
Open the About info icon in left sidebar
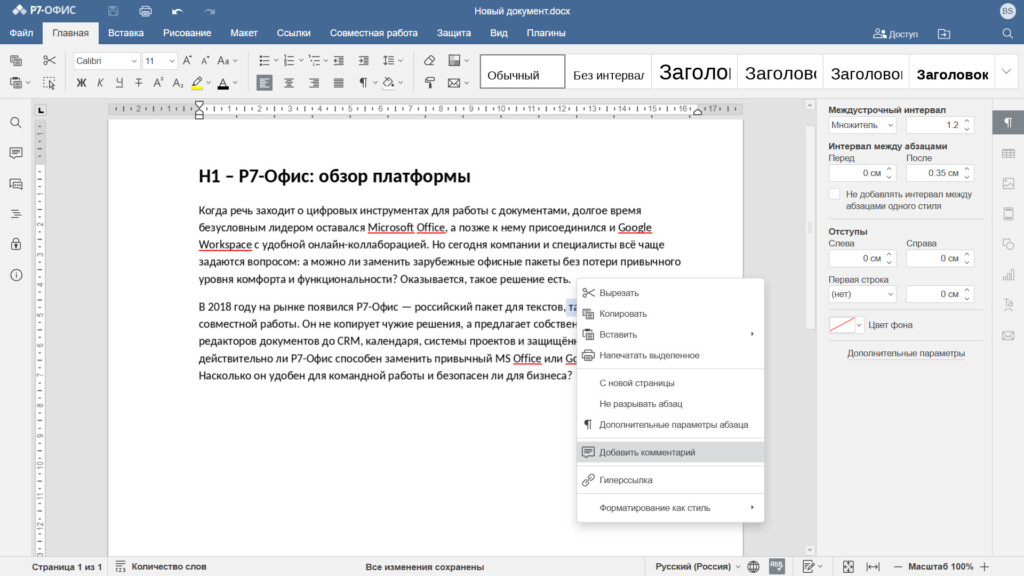click(16, 275)
